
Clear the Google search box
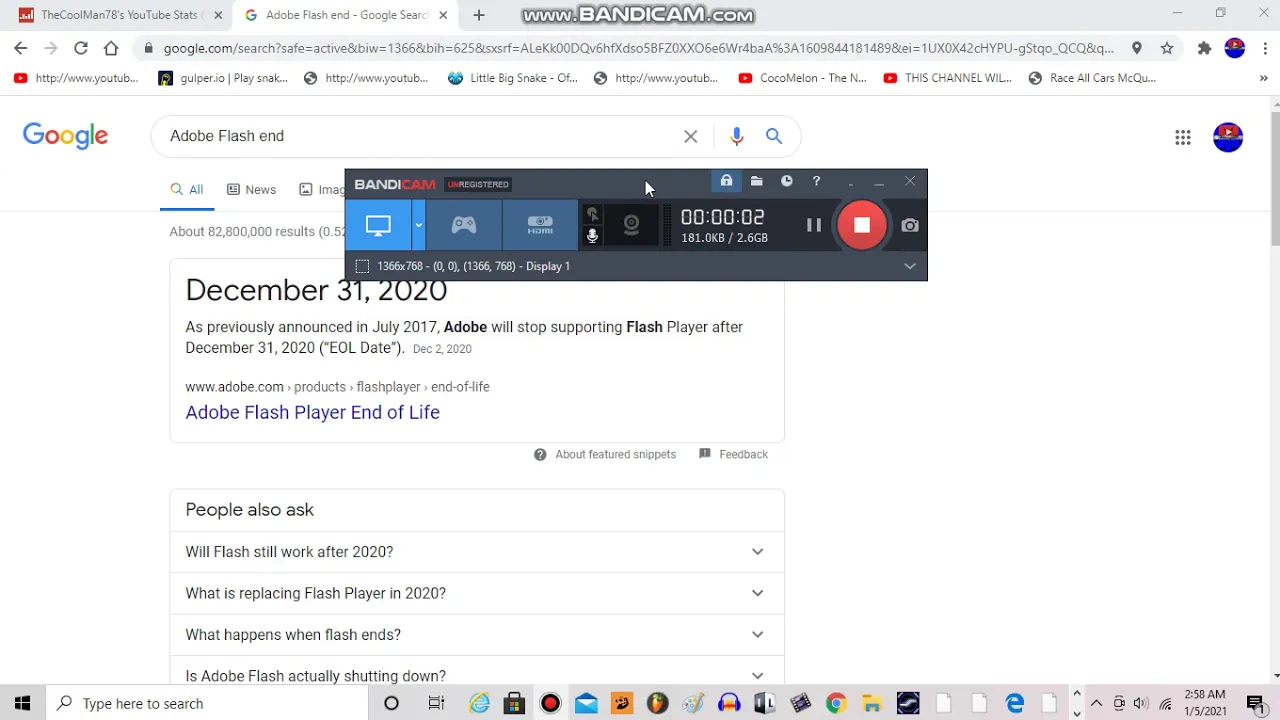pos(690,136)
